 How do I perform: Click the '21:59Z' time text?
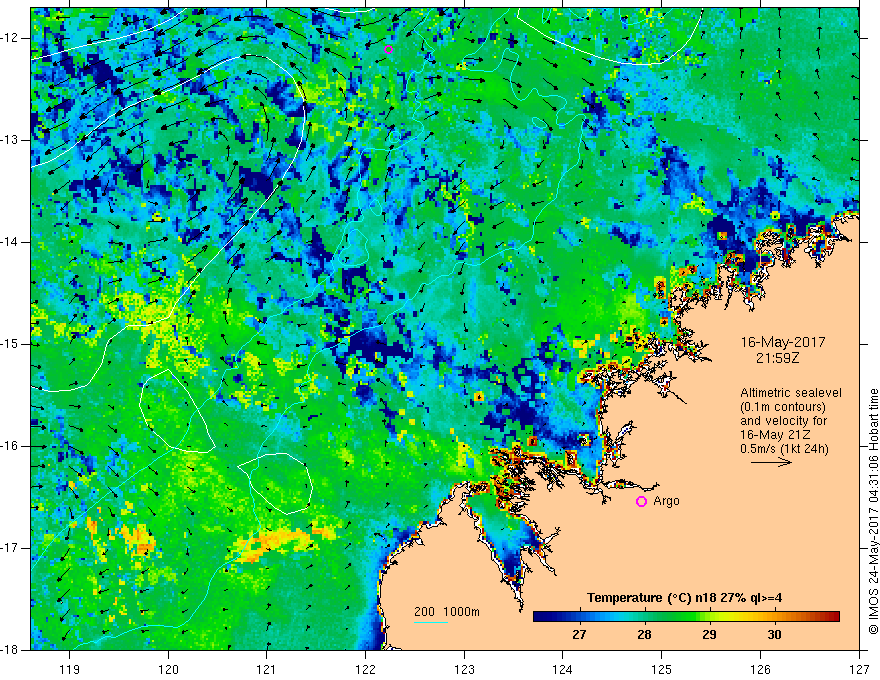777,357
